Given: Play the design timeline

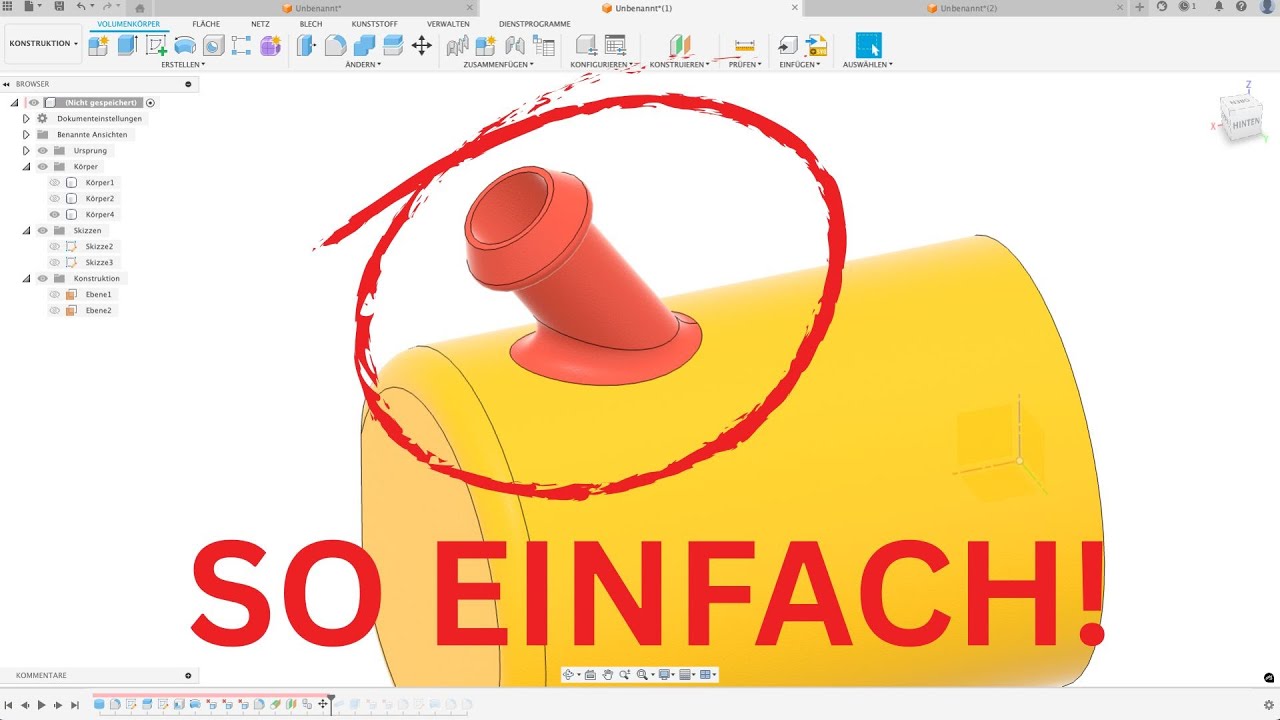Looking at the screenshot, I should [42, 705].
